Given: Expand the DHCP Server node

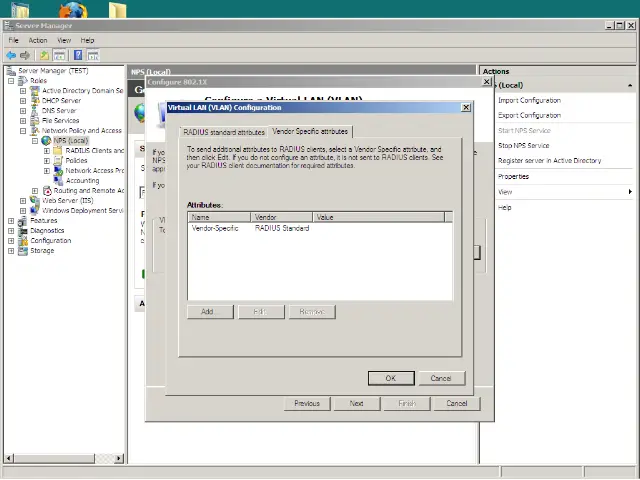Looking at the screenshot, I should (x=23, y=101).
